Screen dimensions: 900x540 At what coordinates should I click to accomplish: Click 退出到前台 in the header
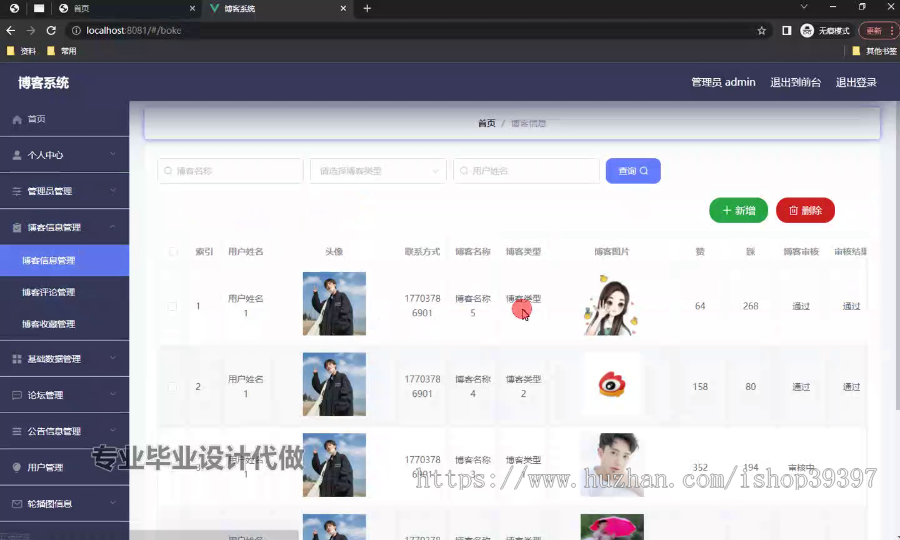(x=795, y=83)
